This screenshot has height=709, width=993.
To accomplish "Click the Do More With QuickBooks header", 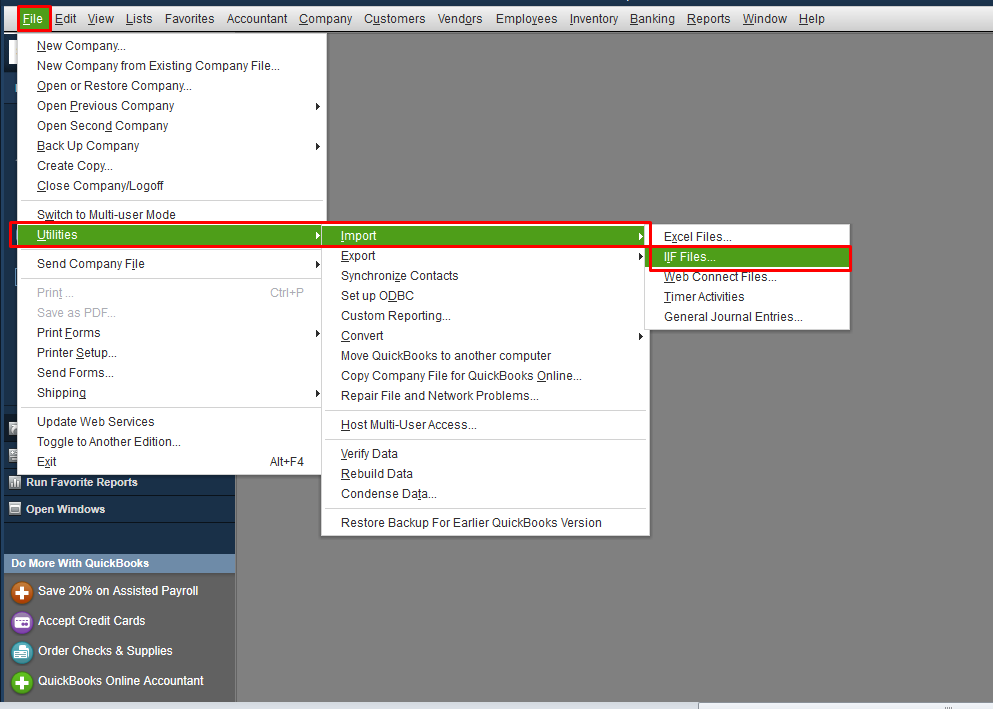I will 120,563.
